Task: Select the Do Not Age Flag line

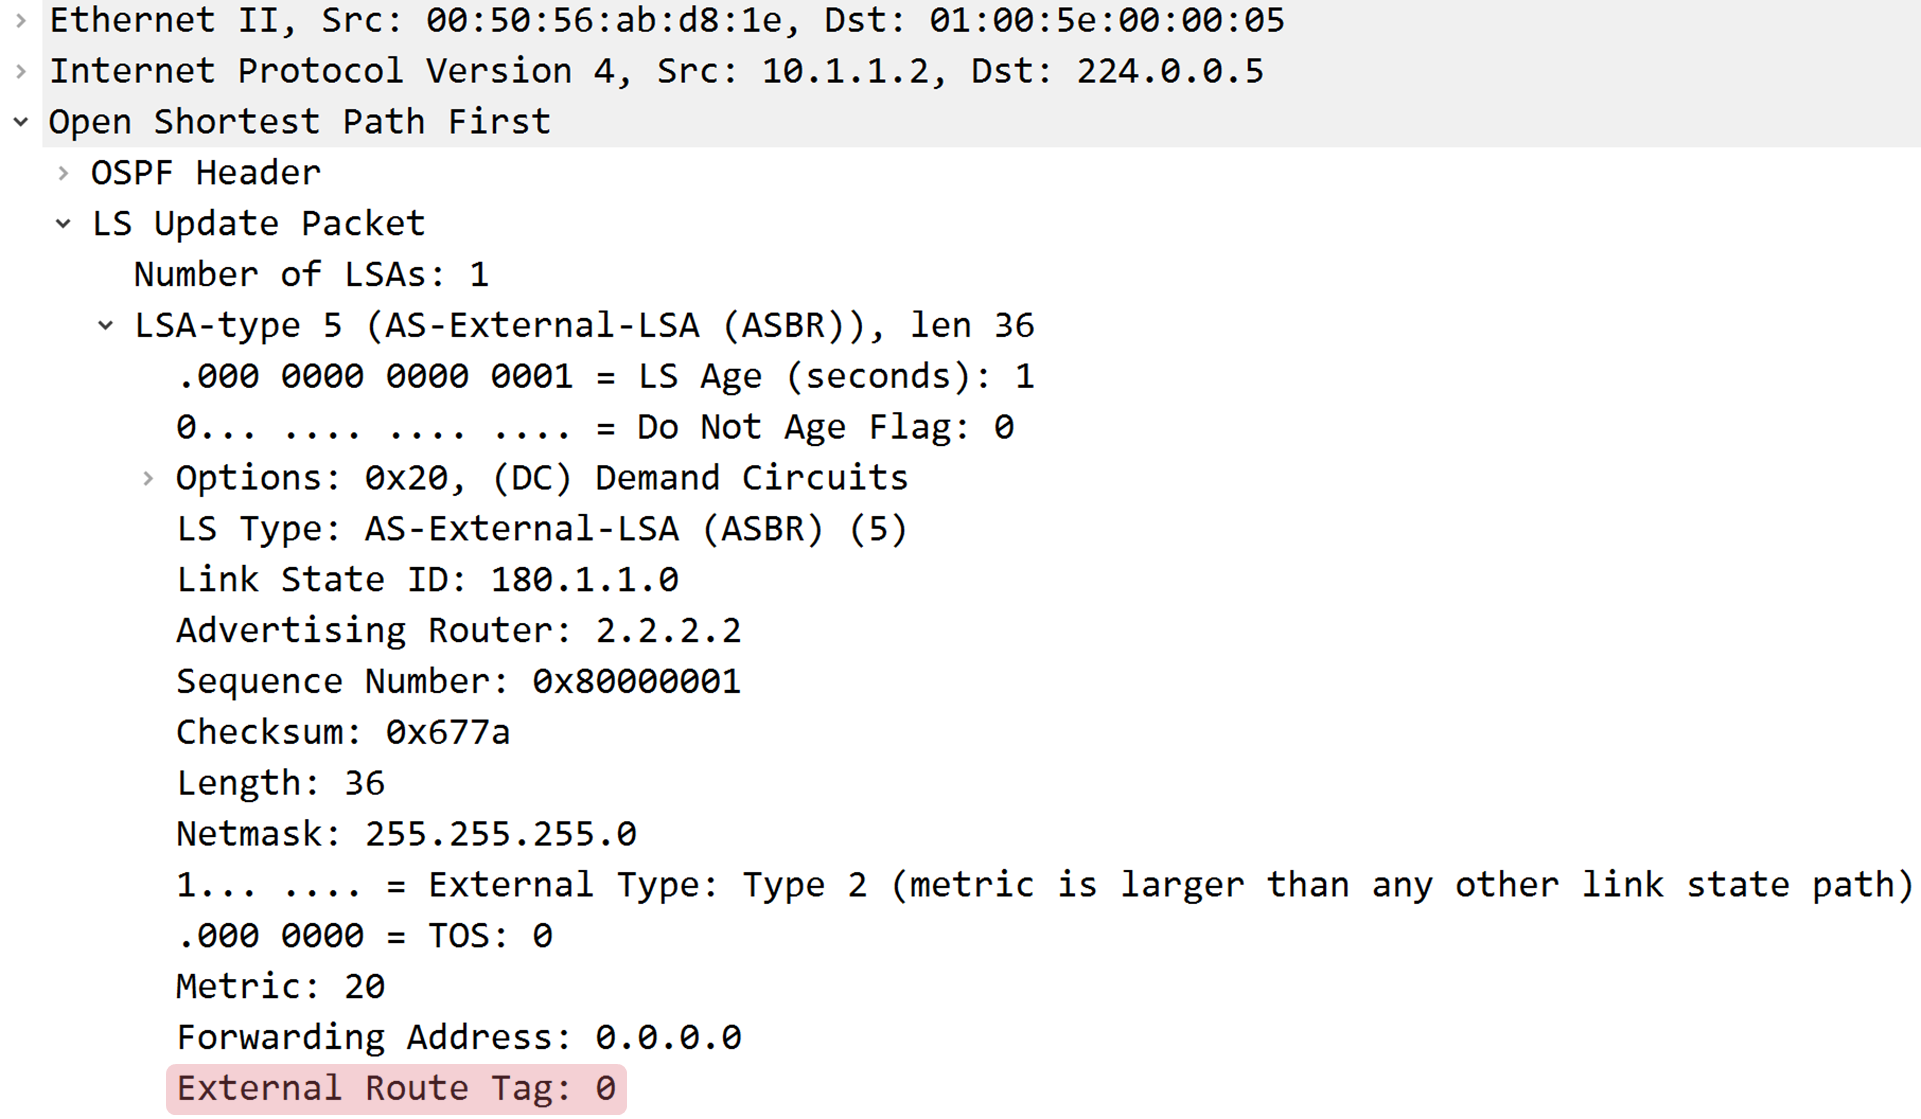Action: [x=595, y=427]
